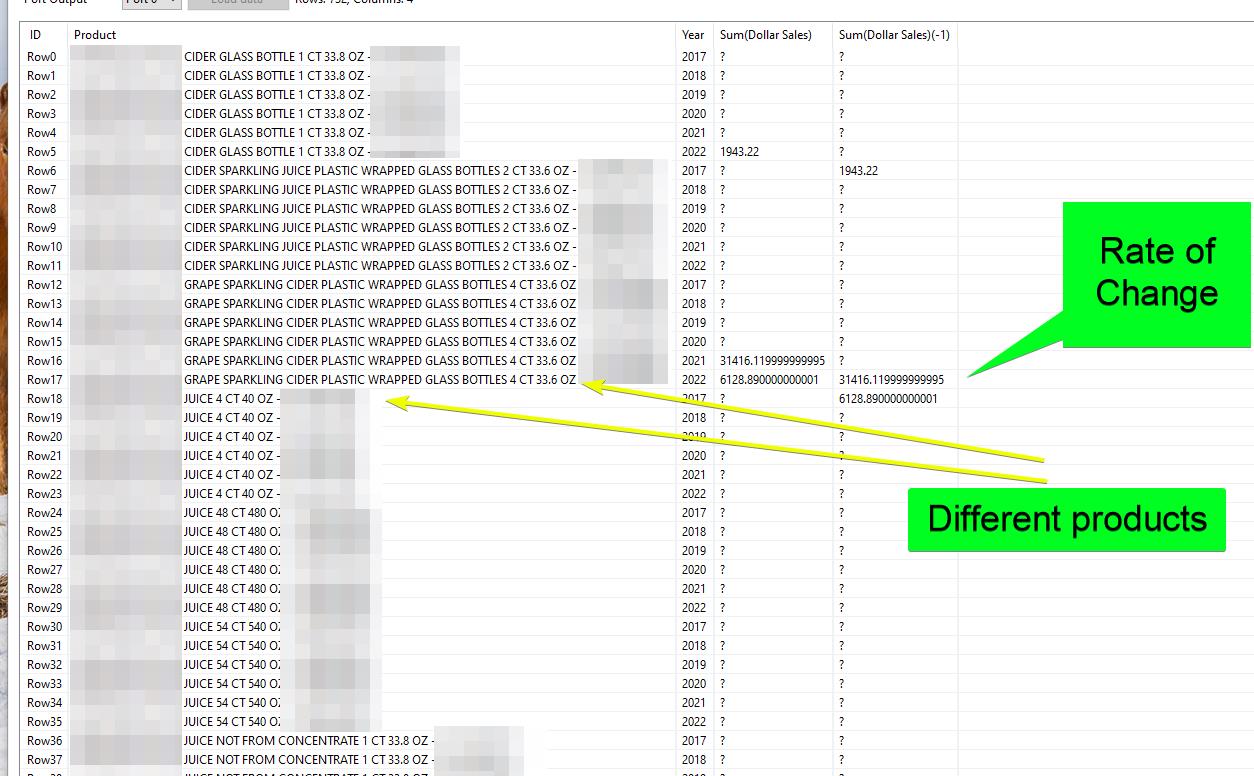
Task: Select the Row5 ID cell
Action: tap(42, 152)
